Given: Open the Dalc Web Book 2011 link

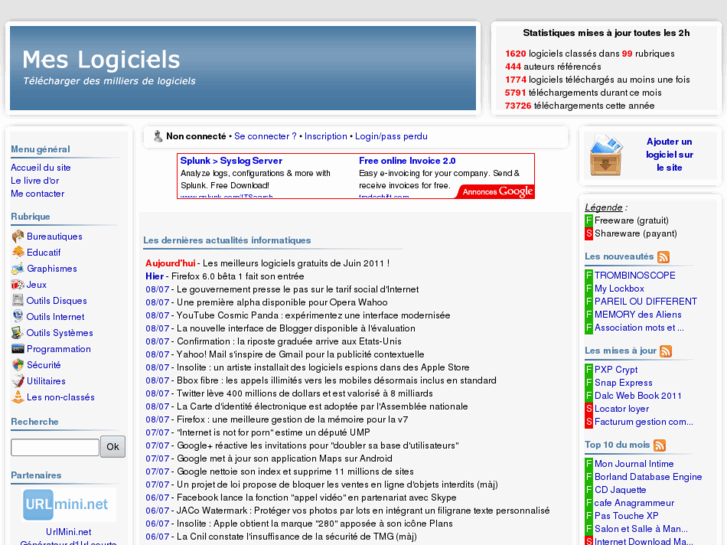Looking at the screenshot, I should pos(638,396).
